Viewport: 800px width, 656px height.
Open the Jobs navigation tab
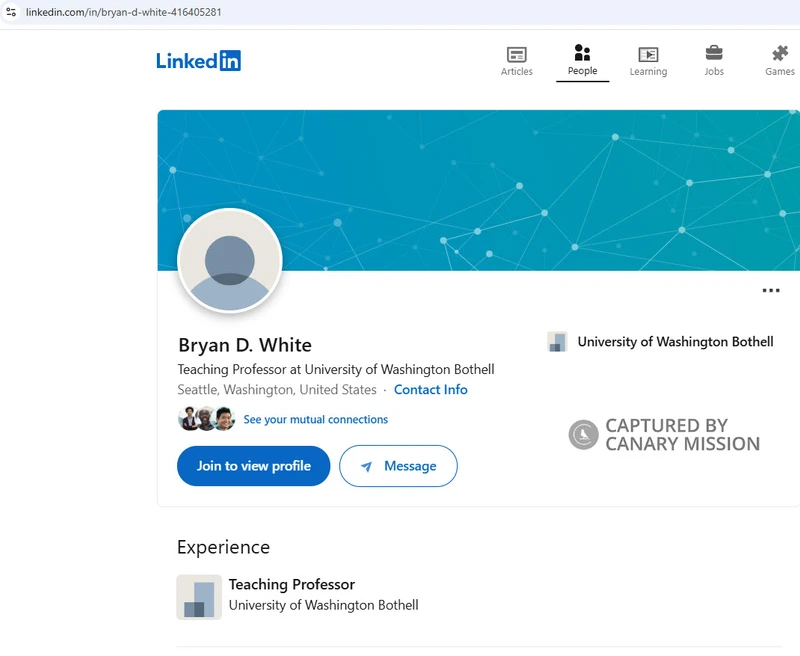coord(714,61)
